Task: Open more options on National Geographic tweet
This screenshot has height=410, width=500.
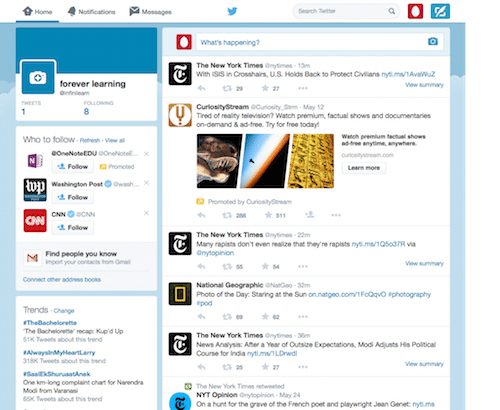Action: click(303, 317)
